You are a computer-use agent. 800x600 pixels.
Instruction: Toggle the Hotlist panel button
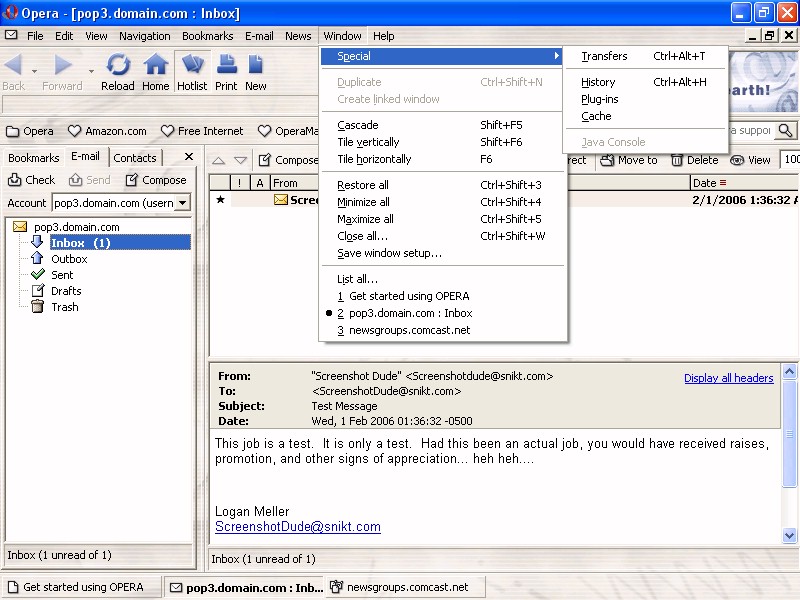[x=192, y=72]
